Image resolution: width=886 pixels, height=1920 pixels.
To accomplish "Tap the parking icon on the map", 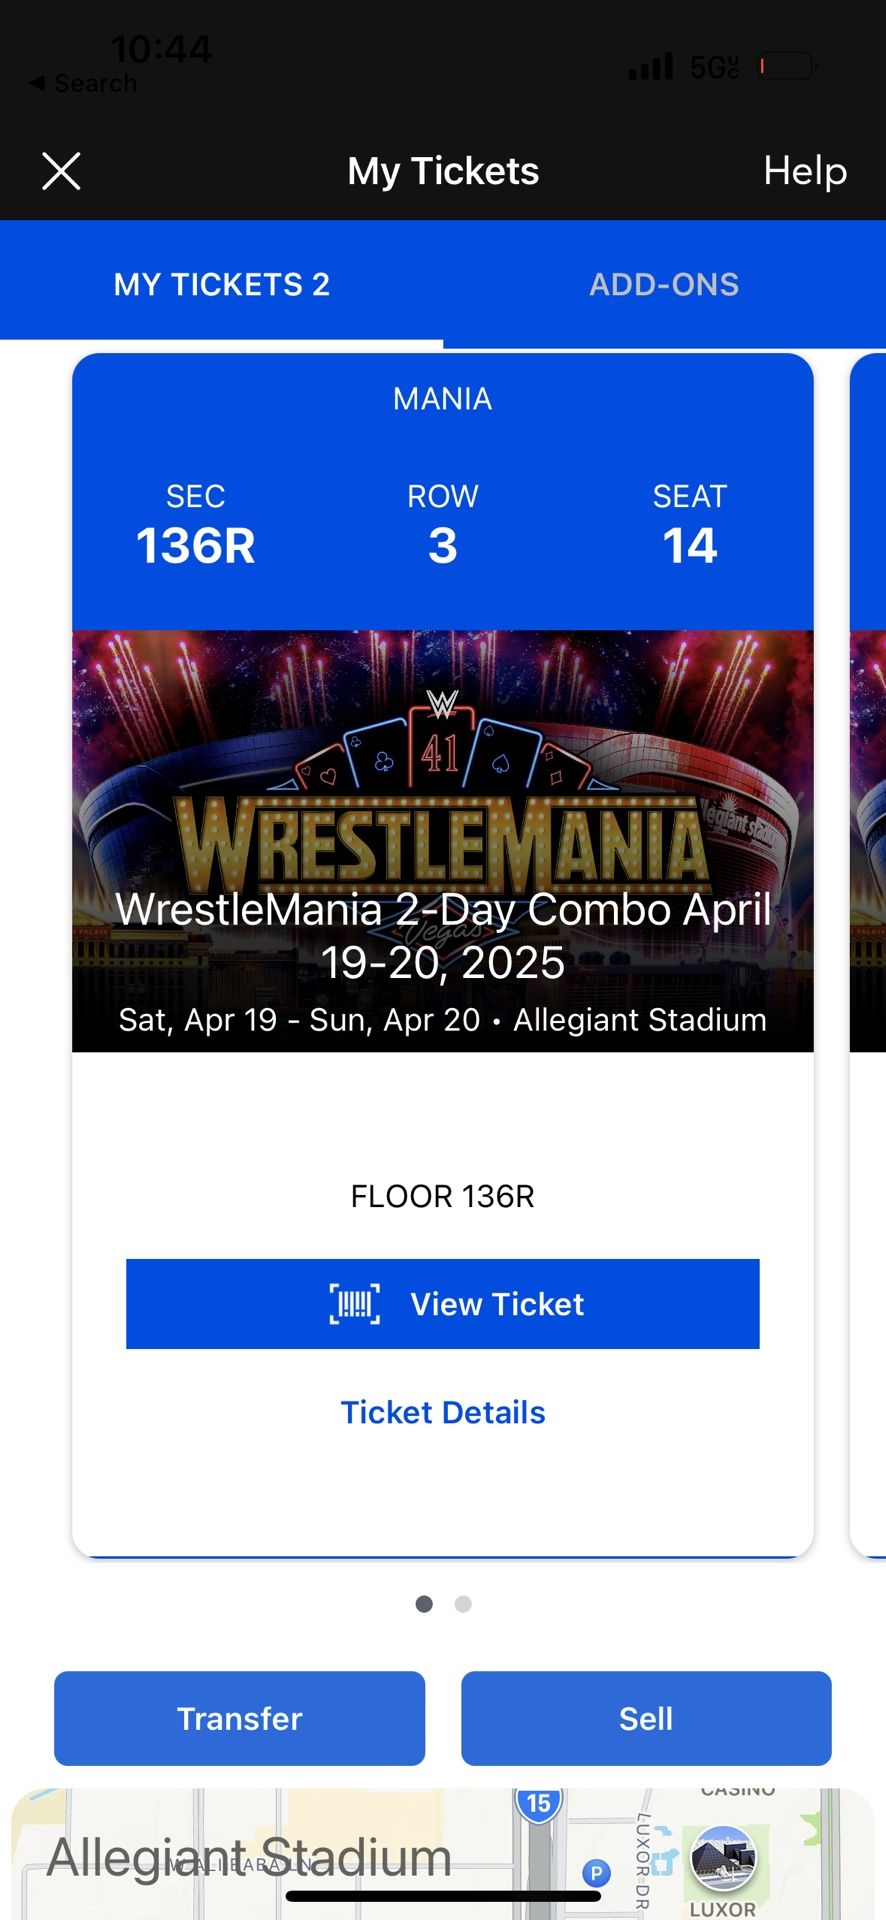I will pyautogui.click(x=596, y=1873).
